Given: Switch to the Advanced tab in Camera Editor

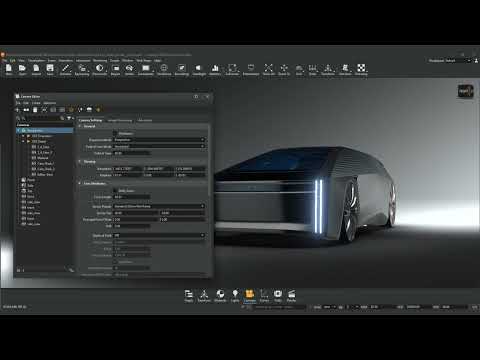Looking at the screenshot, I should [145, 120].
